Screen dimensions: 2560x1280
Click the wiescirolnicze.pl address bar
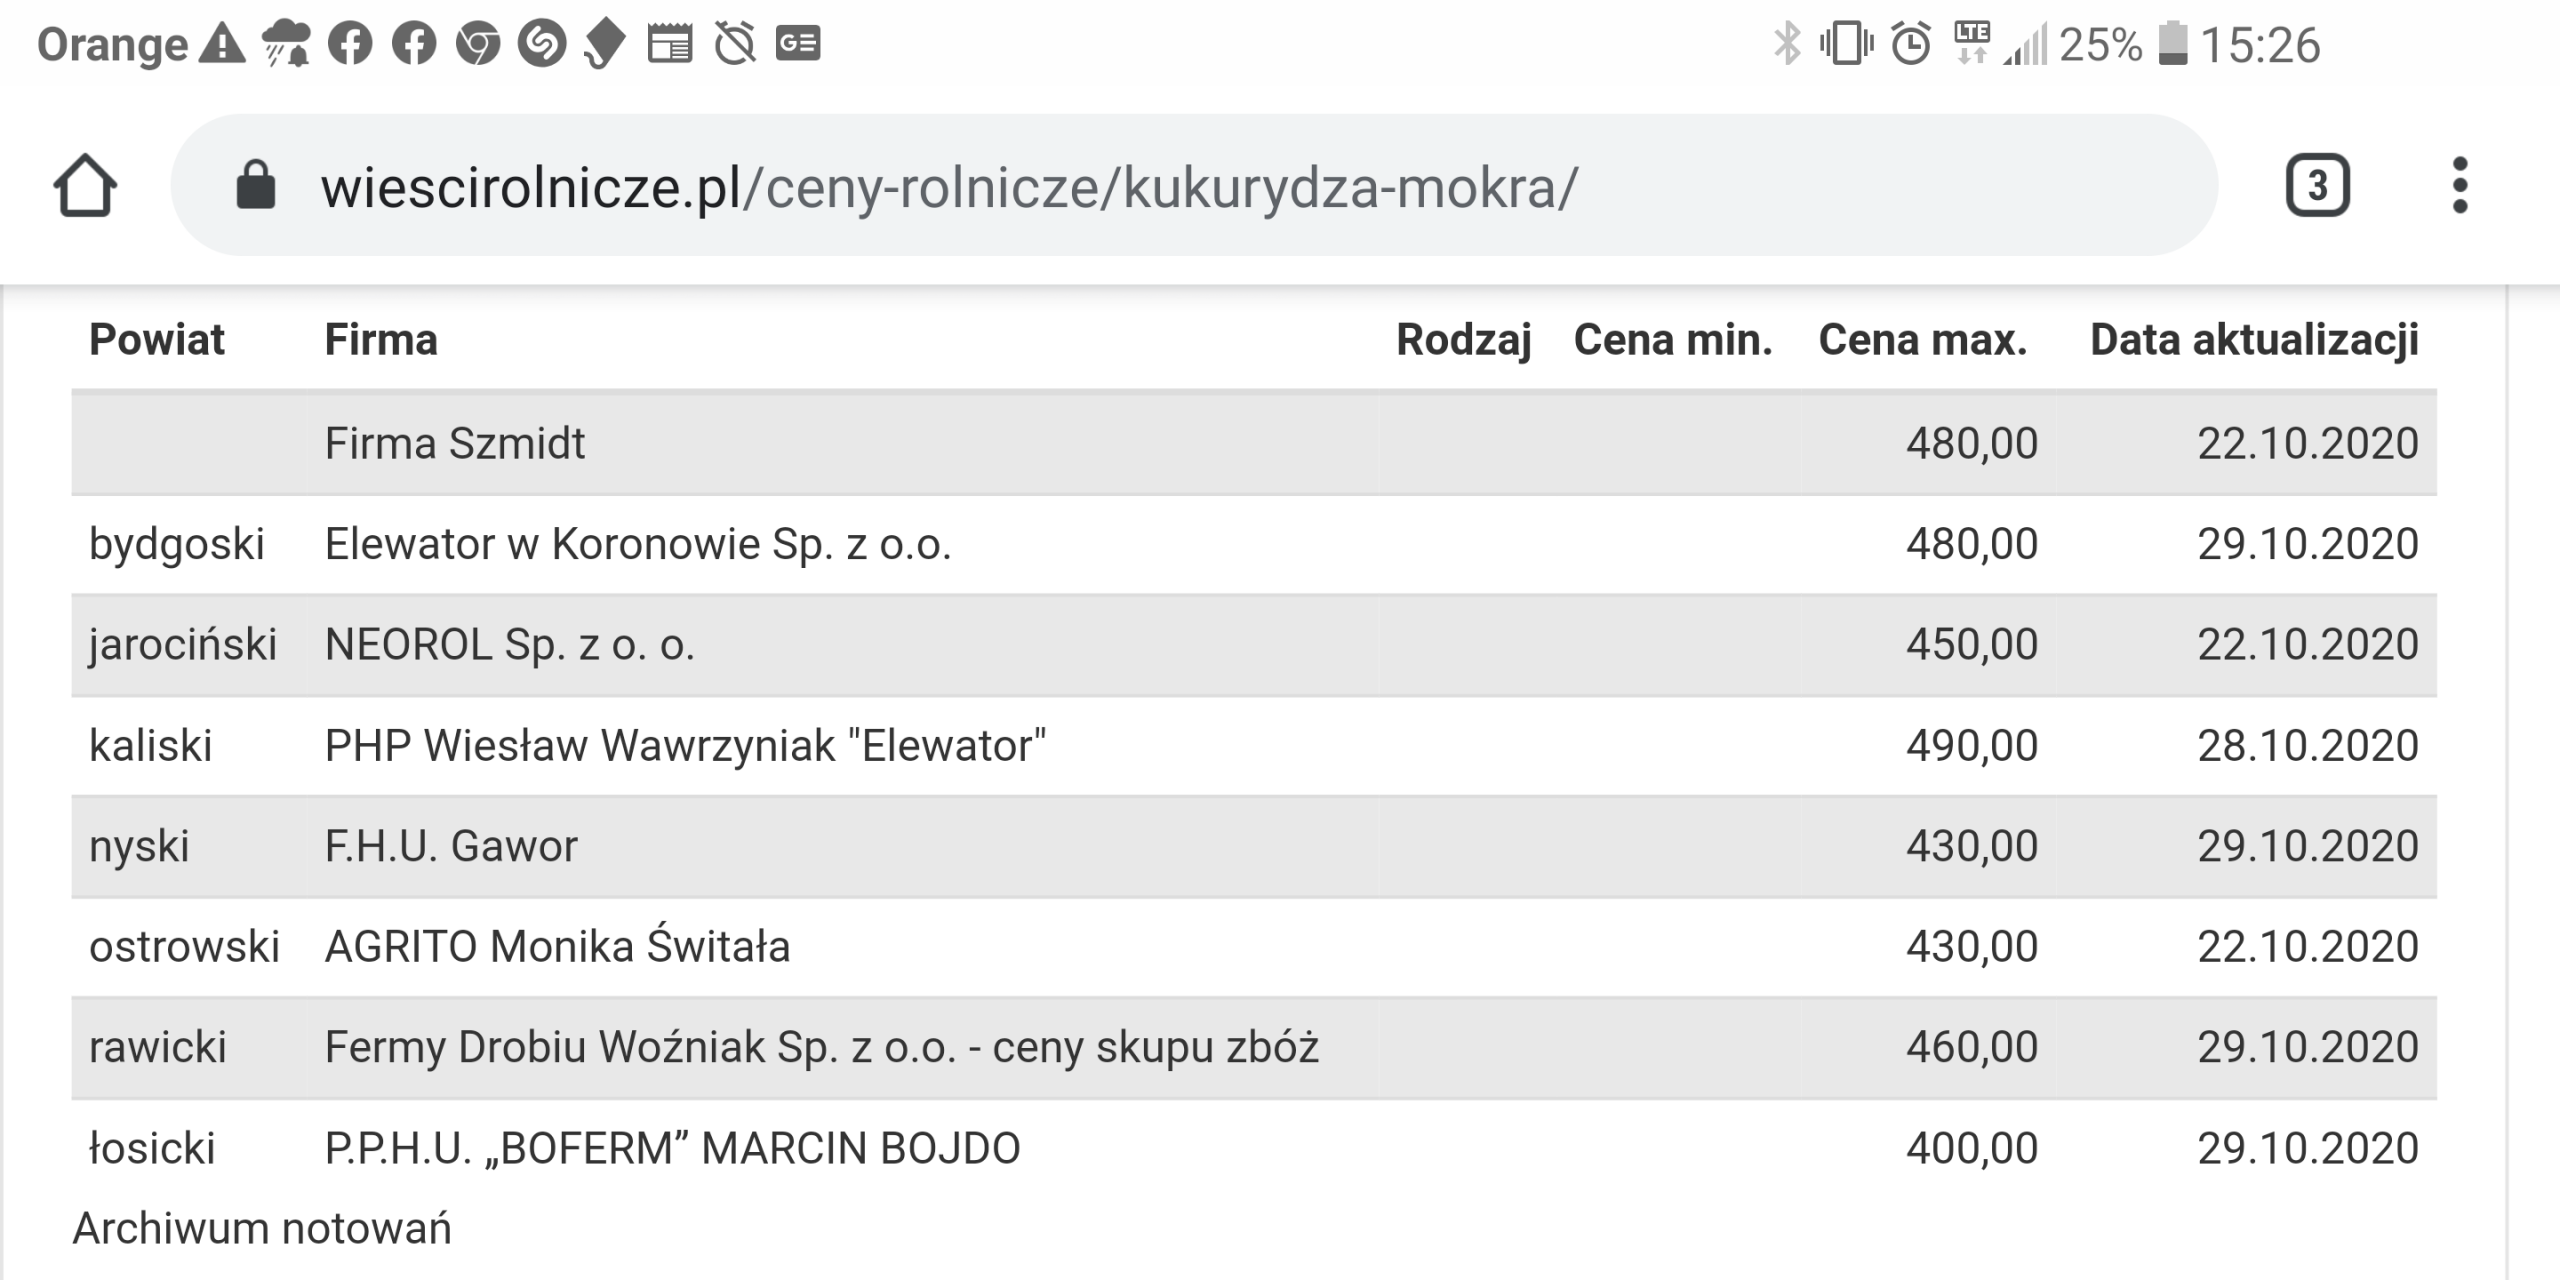tap(948, 187)
